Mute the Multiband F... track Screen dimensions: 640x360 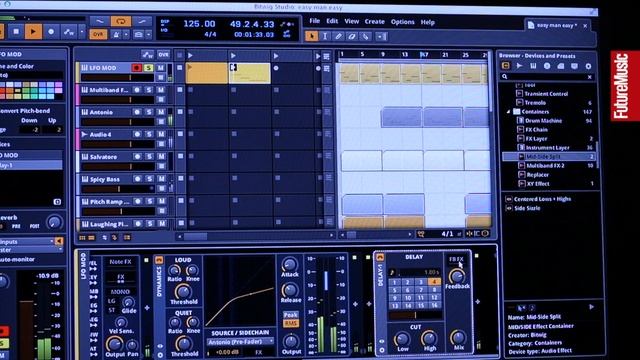(x=161, y=90)
